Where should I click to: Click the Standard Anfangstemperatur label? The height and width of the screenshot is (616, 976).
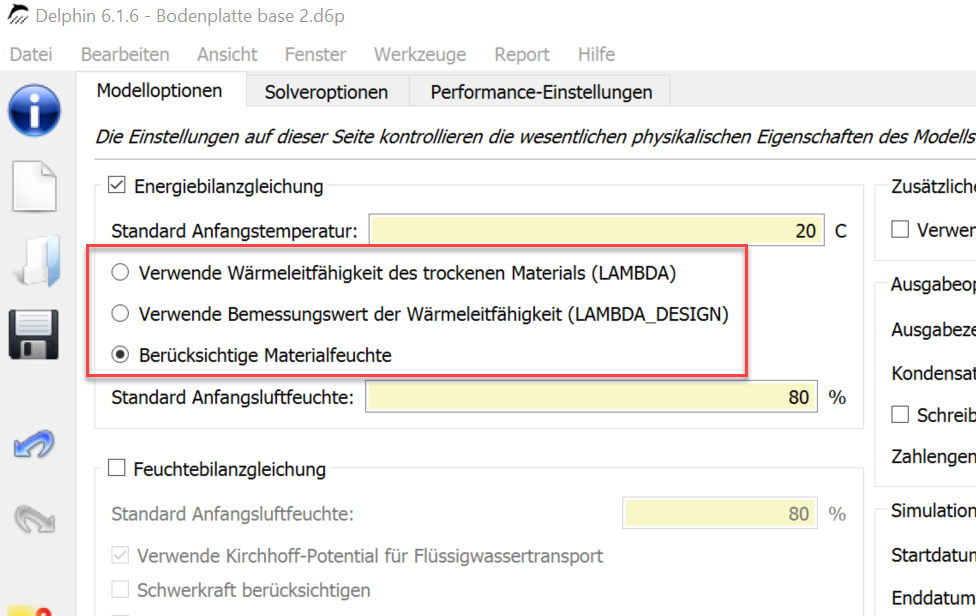tap(235, 231)
